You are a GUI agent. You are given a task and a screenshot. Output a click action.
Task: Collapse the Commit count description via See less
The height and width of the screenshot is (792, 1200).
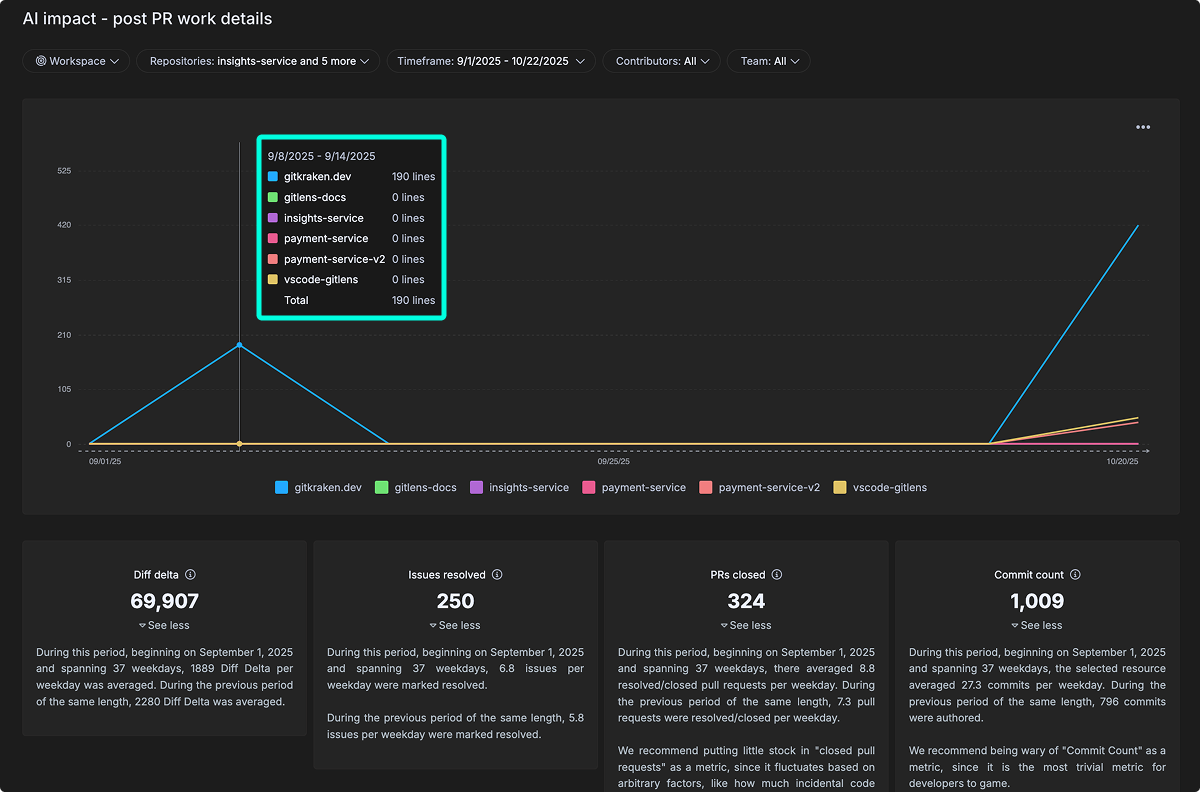1037,624
